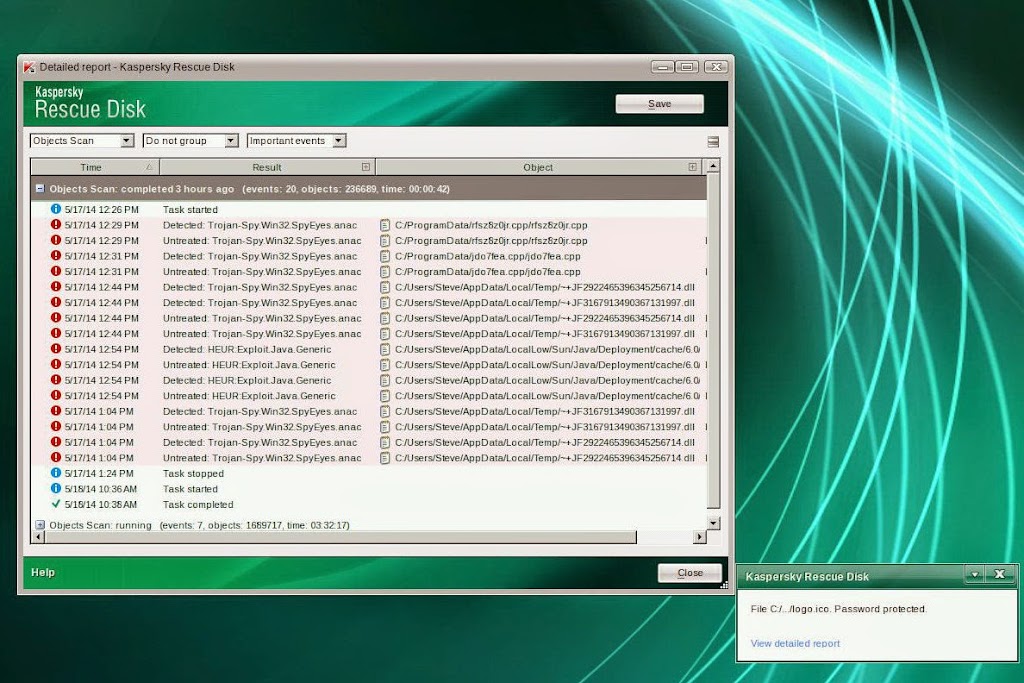Select the Detected JF3167913490367131997.dll row at 12:44 PM
Screen dimensions: 1024x683
pyautogui.click(x=368, y=303)
